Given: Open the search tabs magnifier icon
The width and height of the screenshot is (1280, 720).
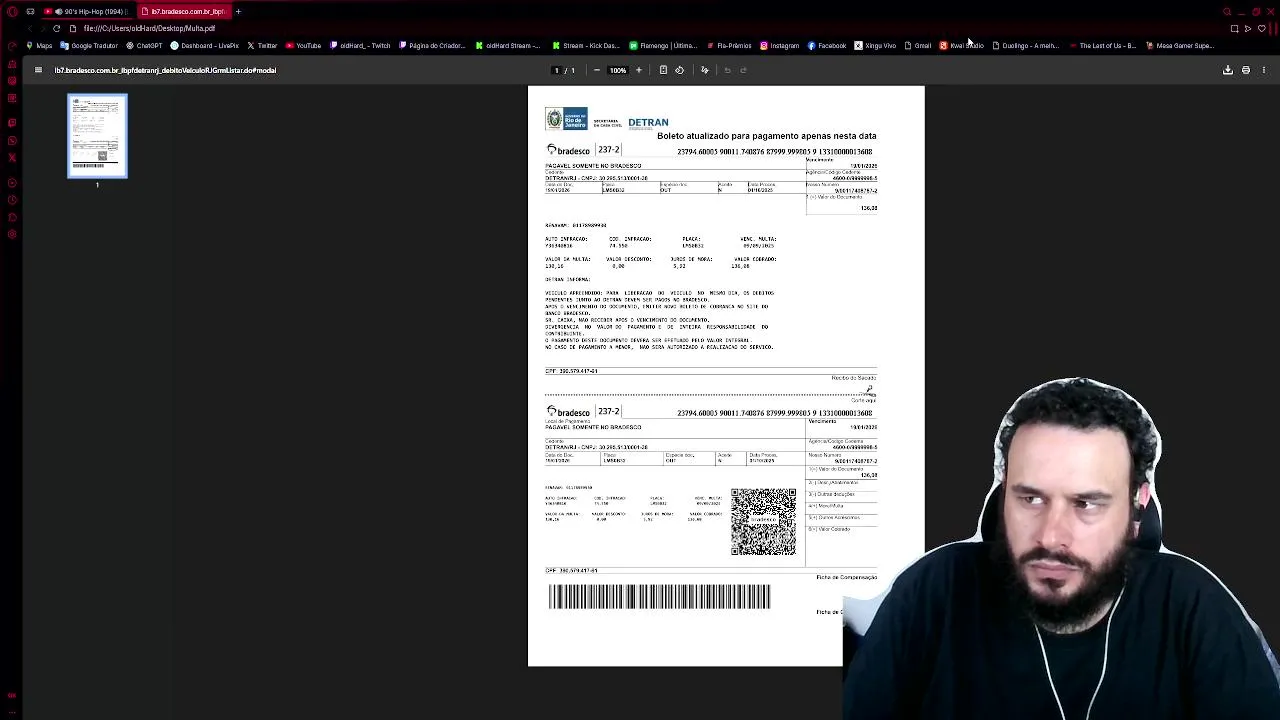Looking at the screenshot, I should click(x=1228, y=11).
